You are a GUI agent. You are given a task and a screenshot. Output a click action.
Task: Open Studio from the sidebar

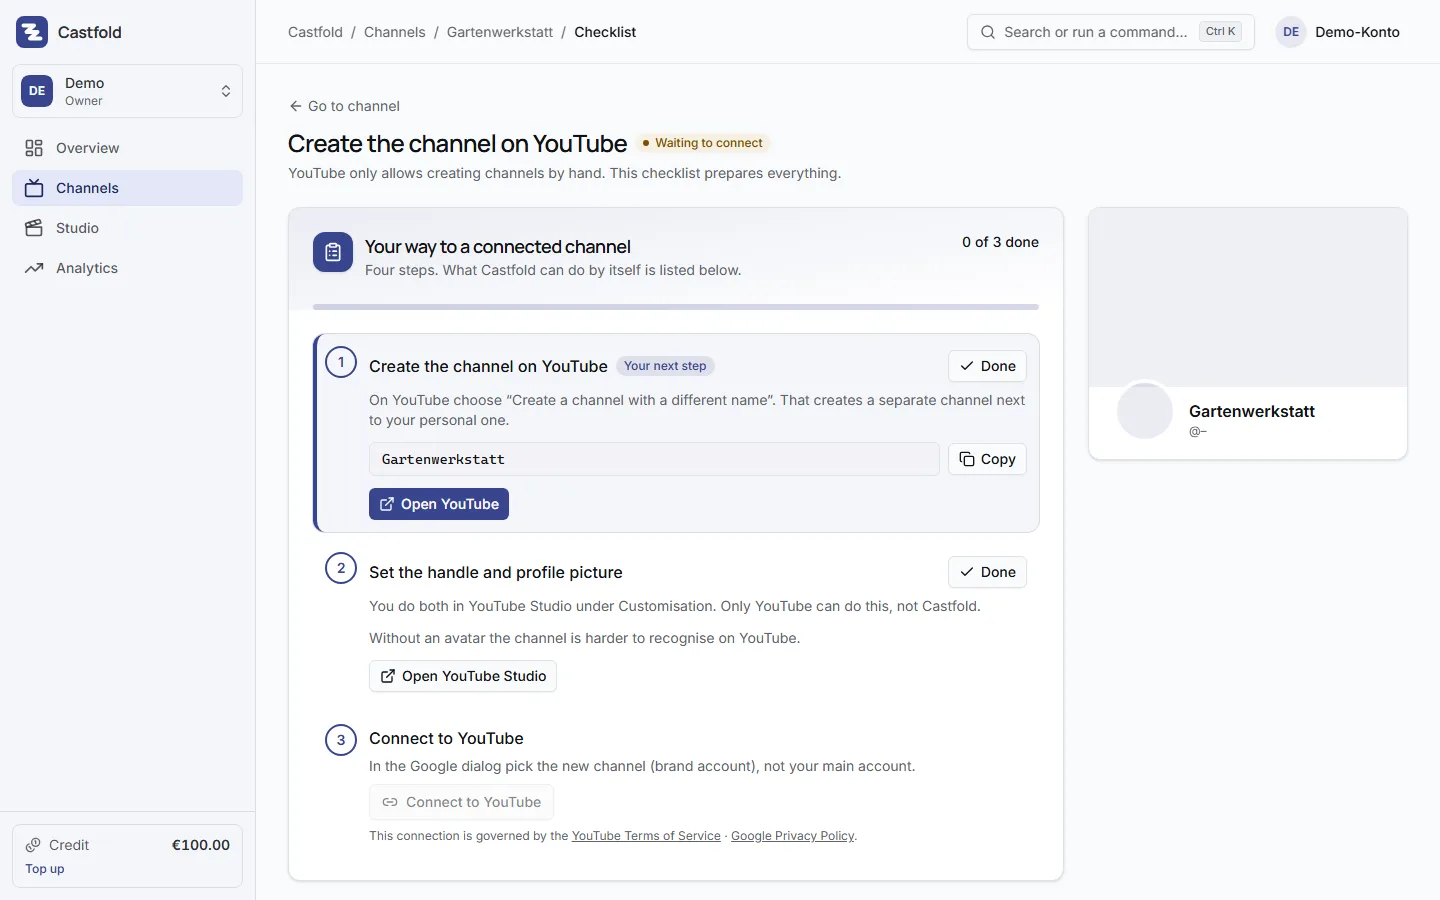click(127, 228)
